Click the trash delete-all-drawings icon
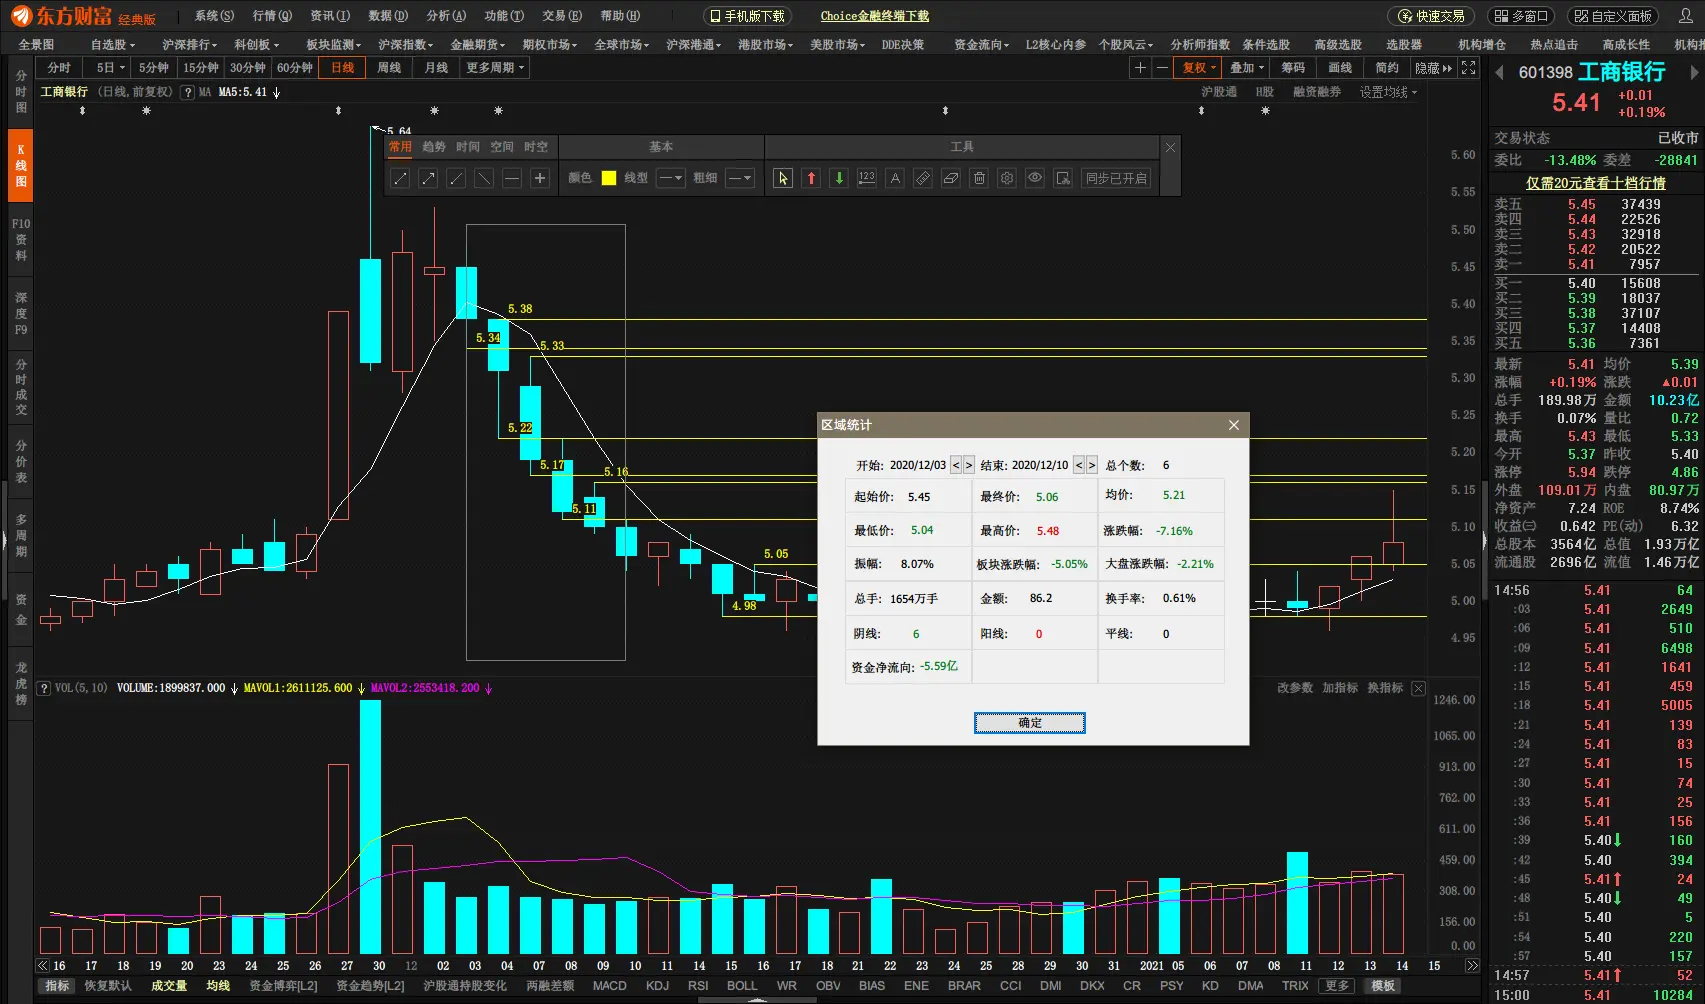 (x=979, y=178)
